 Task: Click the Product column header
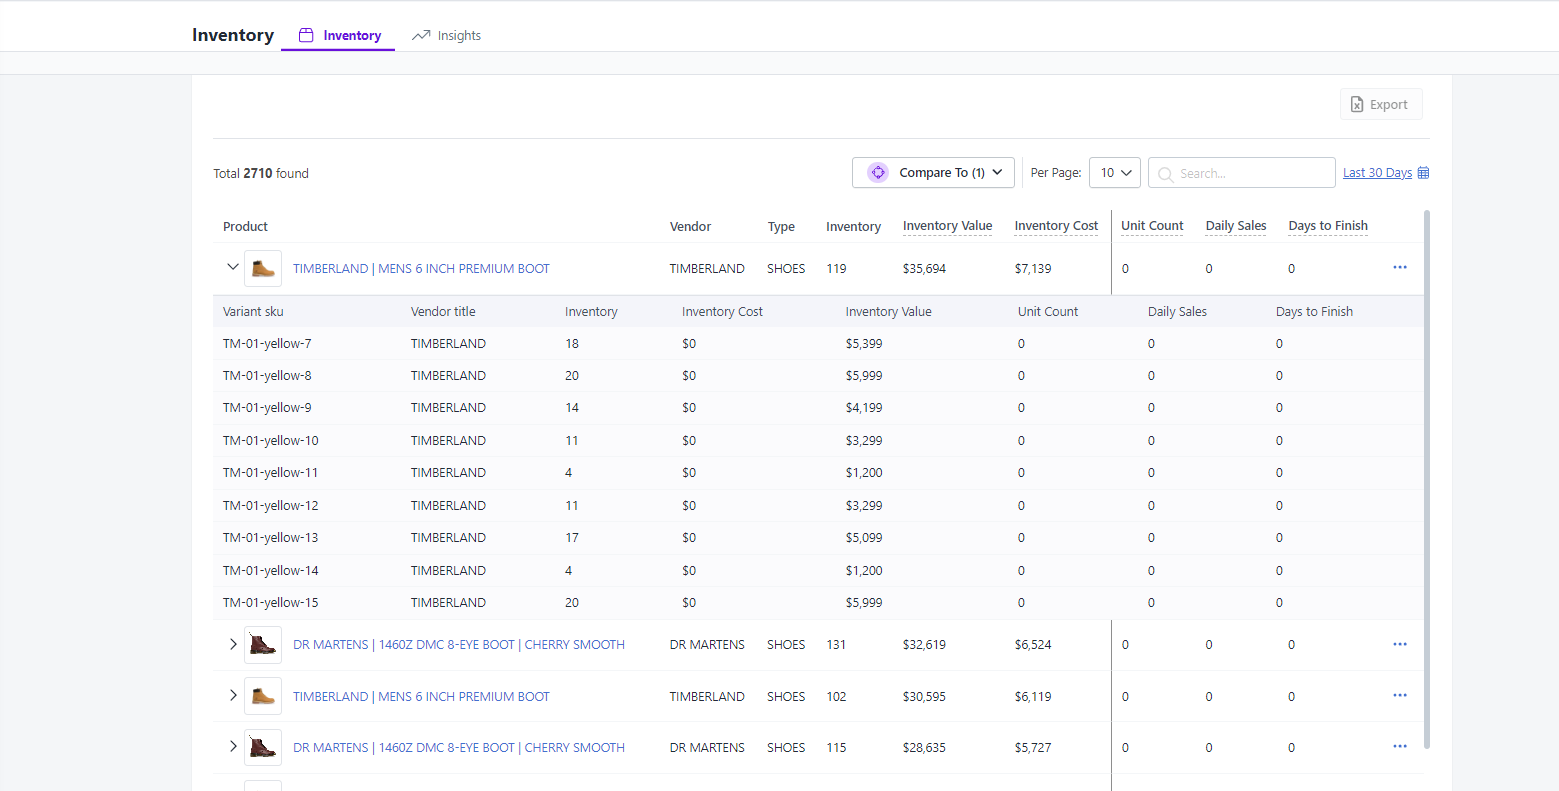(x=245, y=227)
